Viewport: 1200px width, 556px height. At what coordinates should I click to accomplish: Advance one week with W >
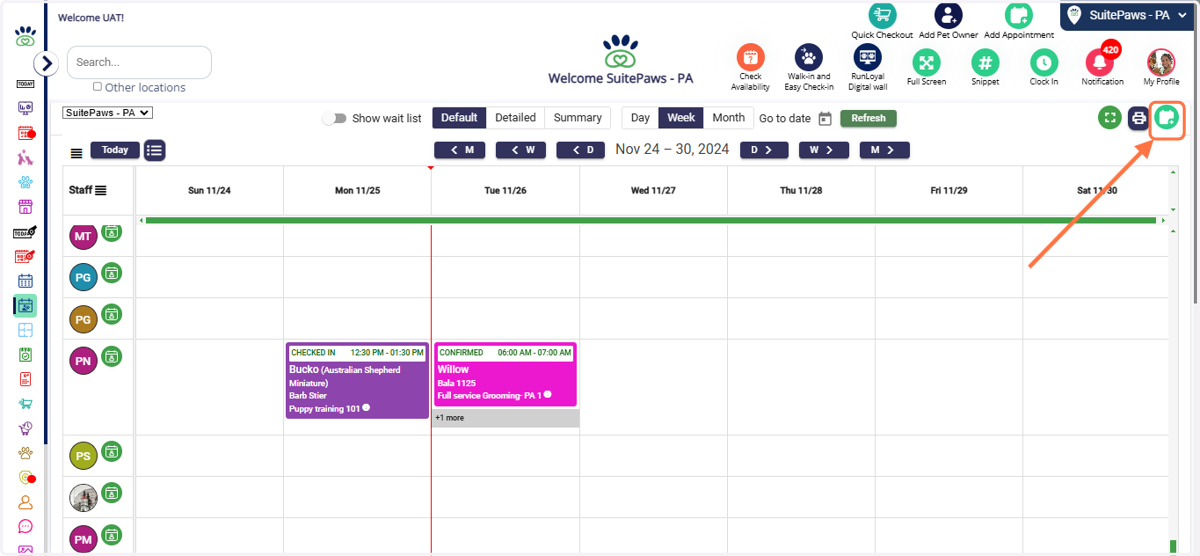824,150
